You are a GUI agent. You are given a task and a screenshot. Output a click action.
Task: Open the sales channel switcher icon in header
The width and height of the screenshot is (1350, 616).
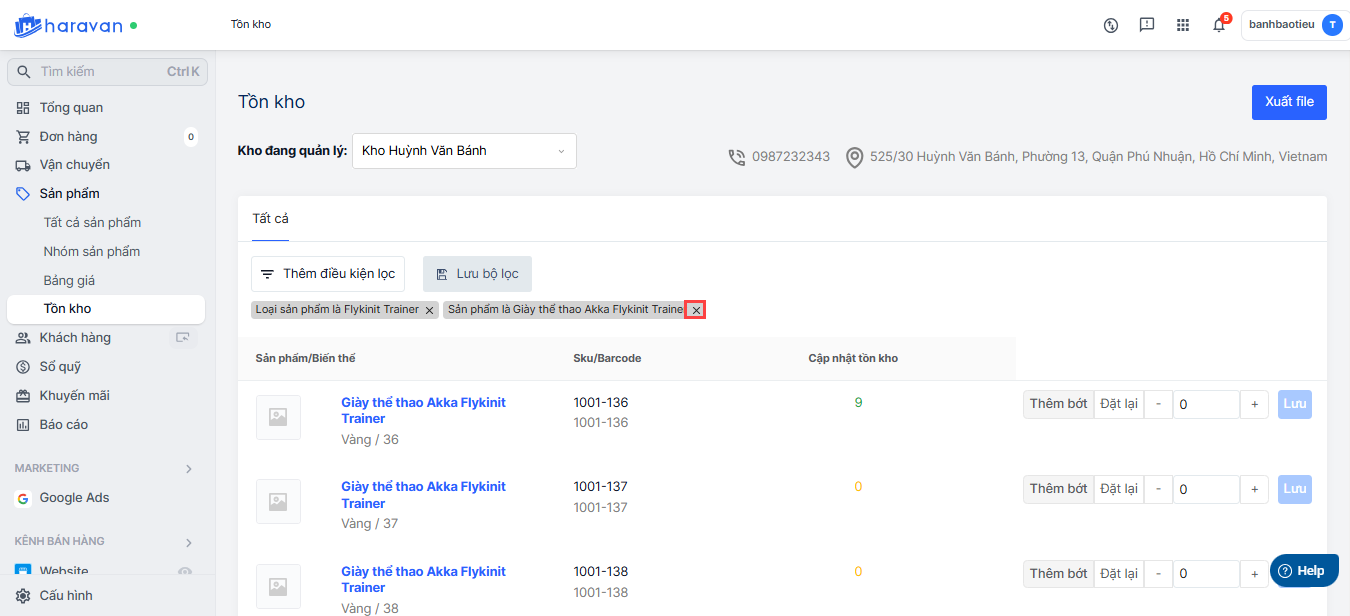pyautogui.click(x=1110, y=25)
